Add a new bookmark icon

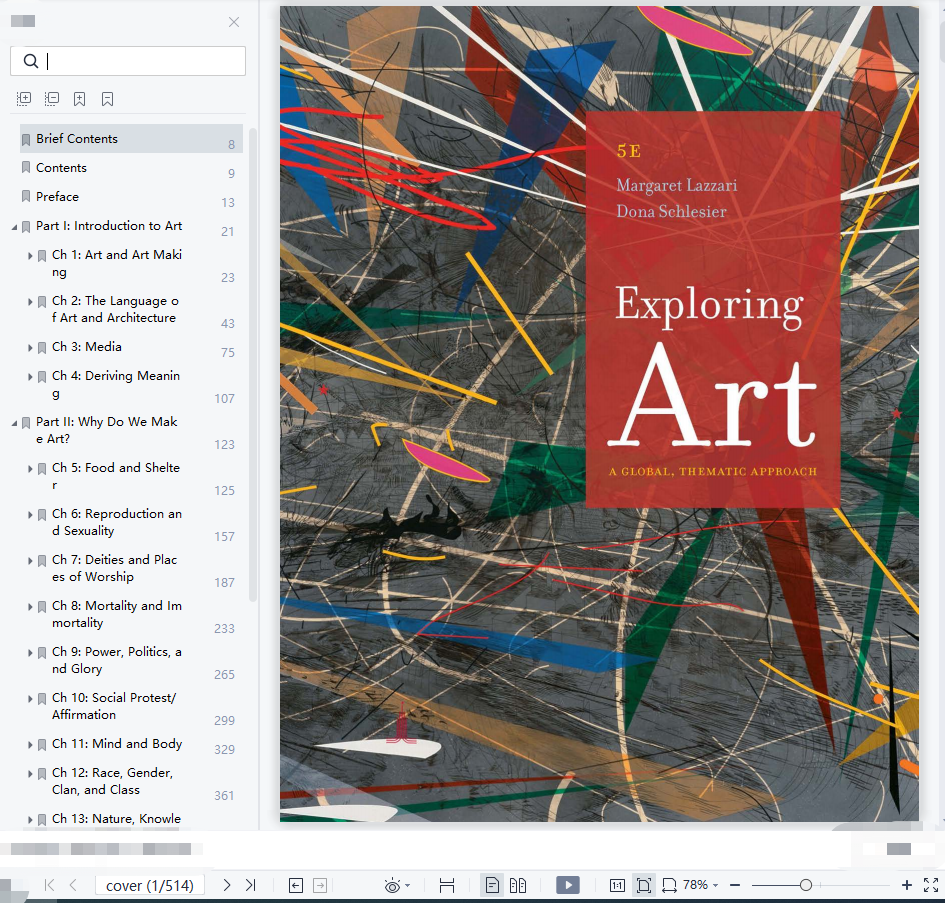point(80,99)
